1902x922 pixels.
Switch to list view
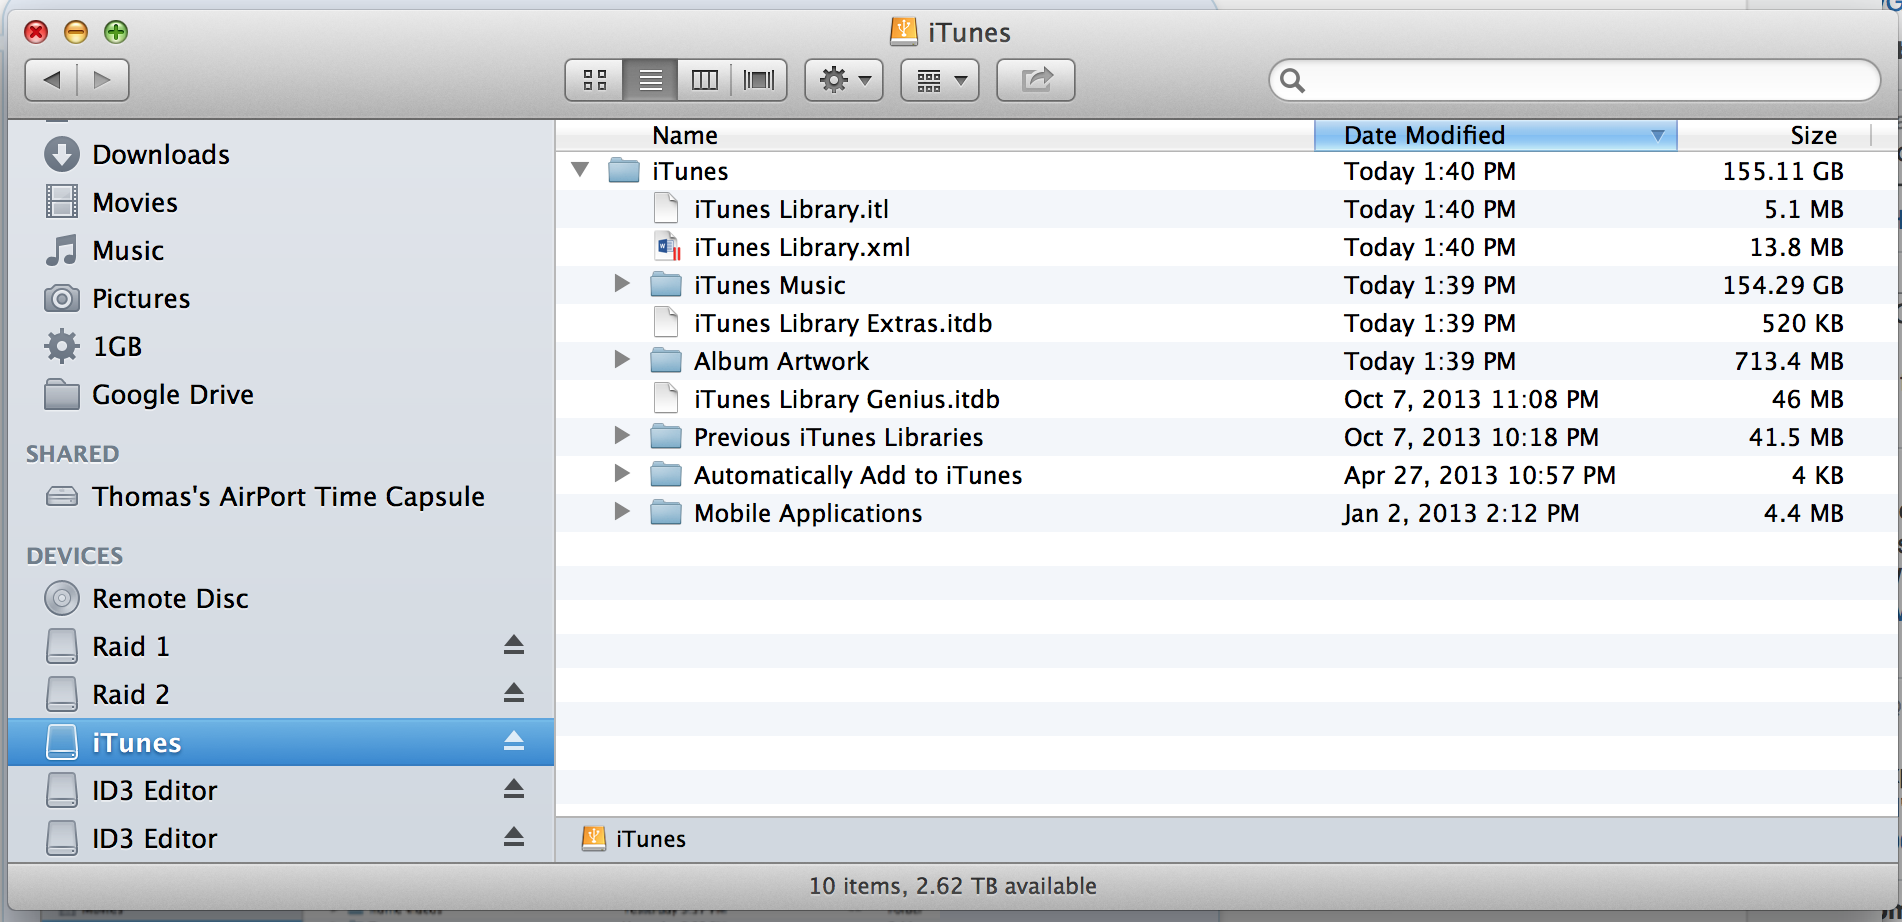click(x=650, y=80)
